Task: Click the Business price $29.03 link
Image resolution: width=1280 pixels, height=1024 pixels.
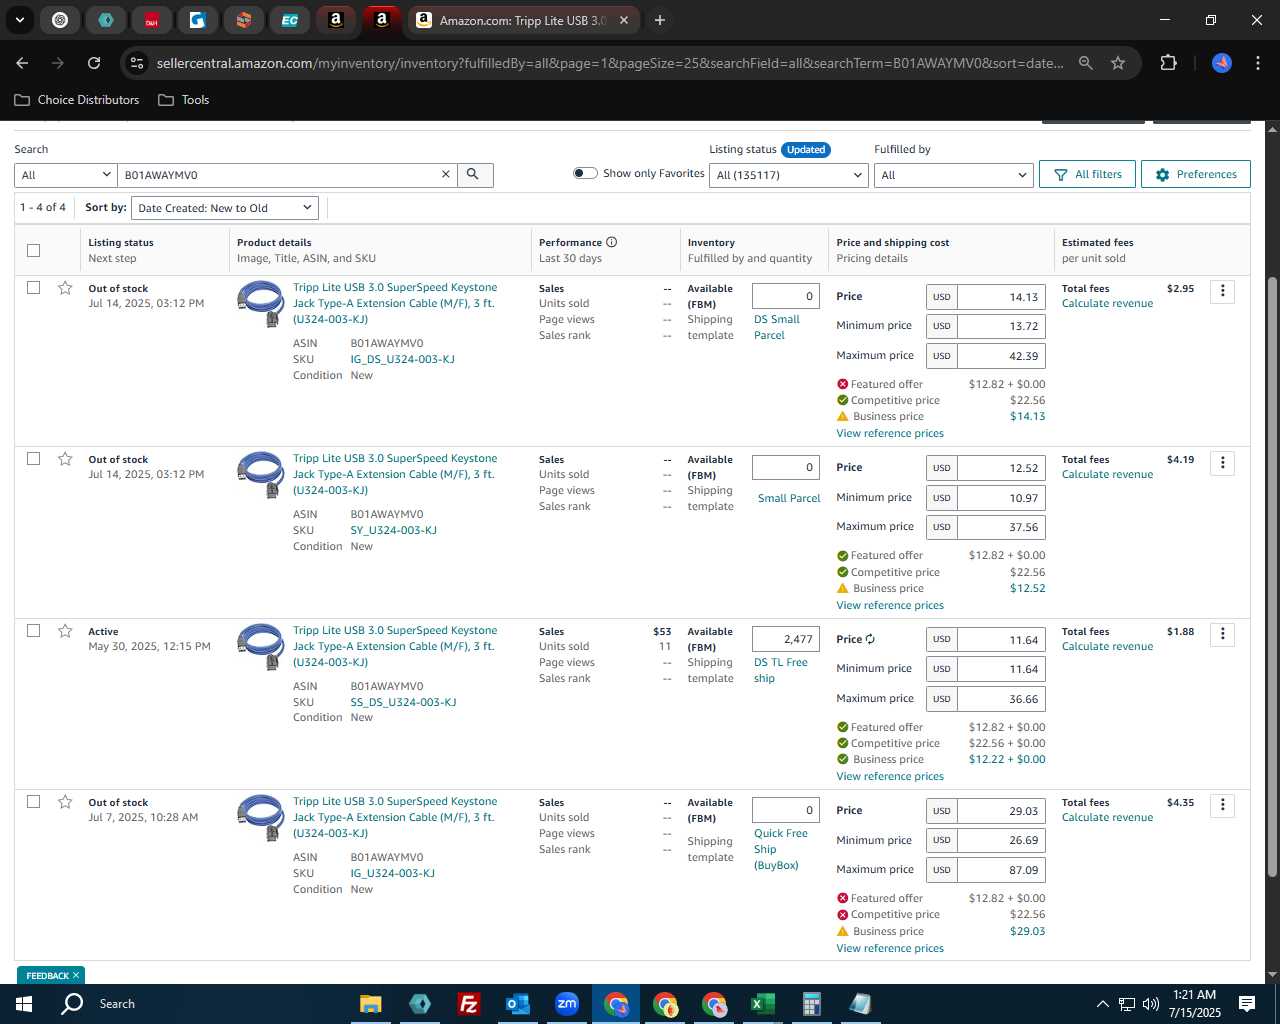Action: [1027, 931]
